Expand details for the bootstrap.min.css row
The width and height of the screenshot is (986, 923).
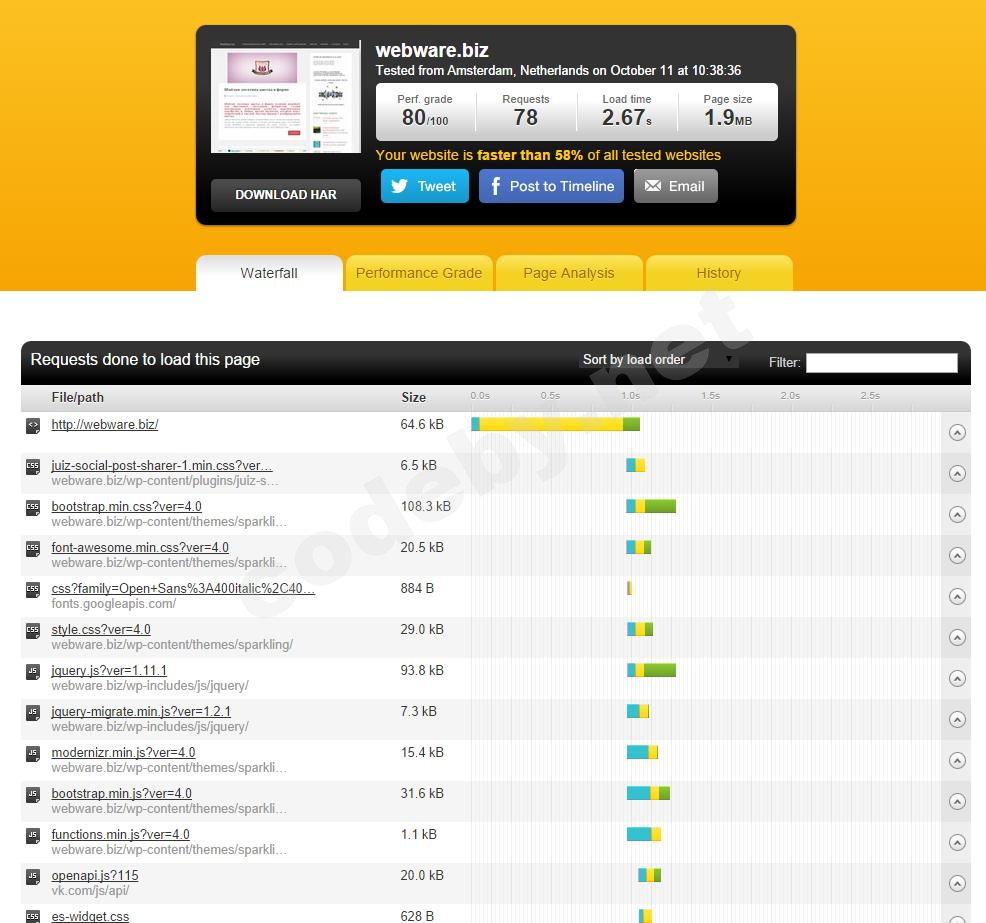957,515
